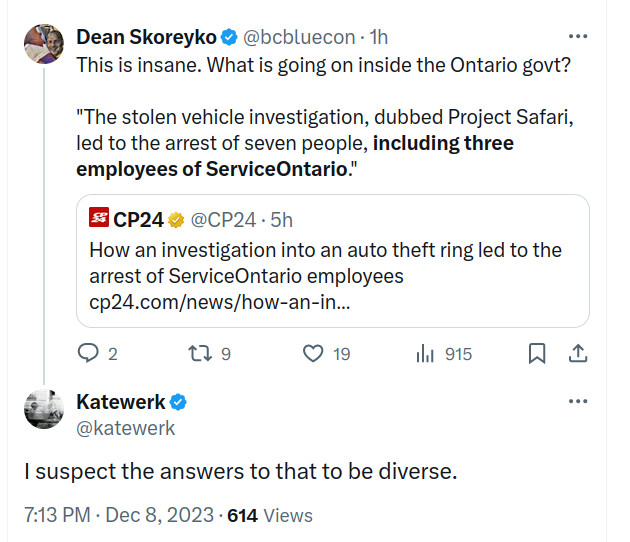Click the 614 Views count
The image size is (630, 542).
pyautogui.click(x=270, y=515)
